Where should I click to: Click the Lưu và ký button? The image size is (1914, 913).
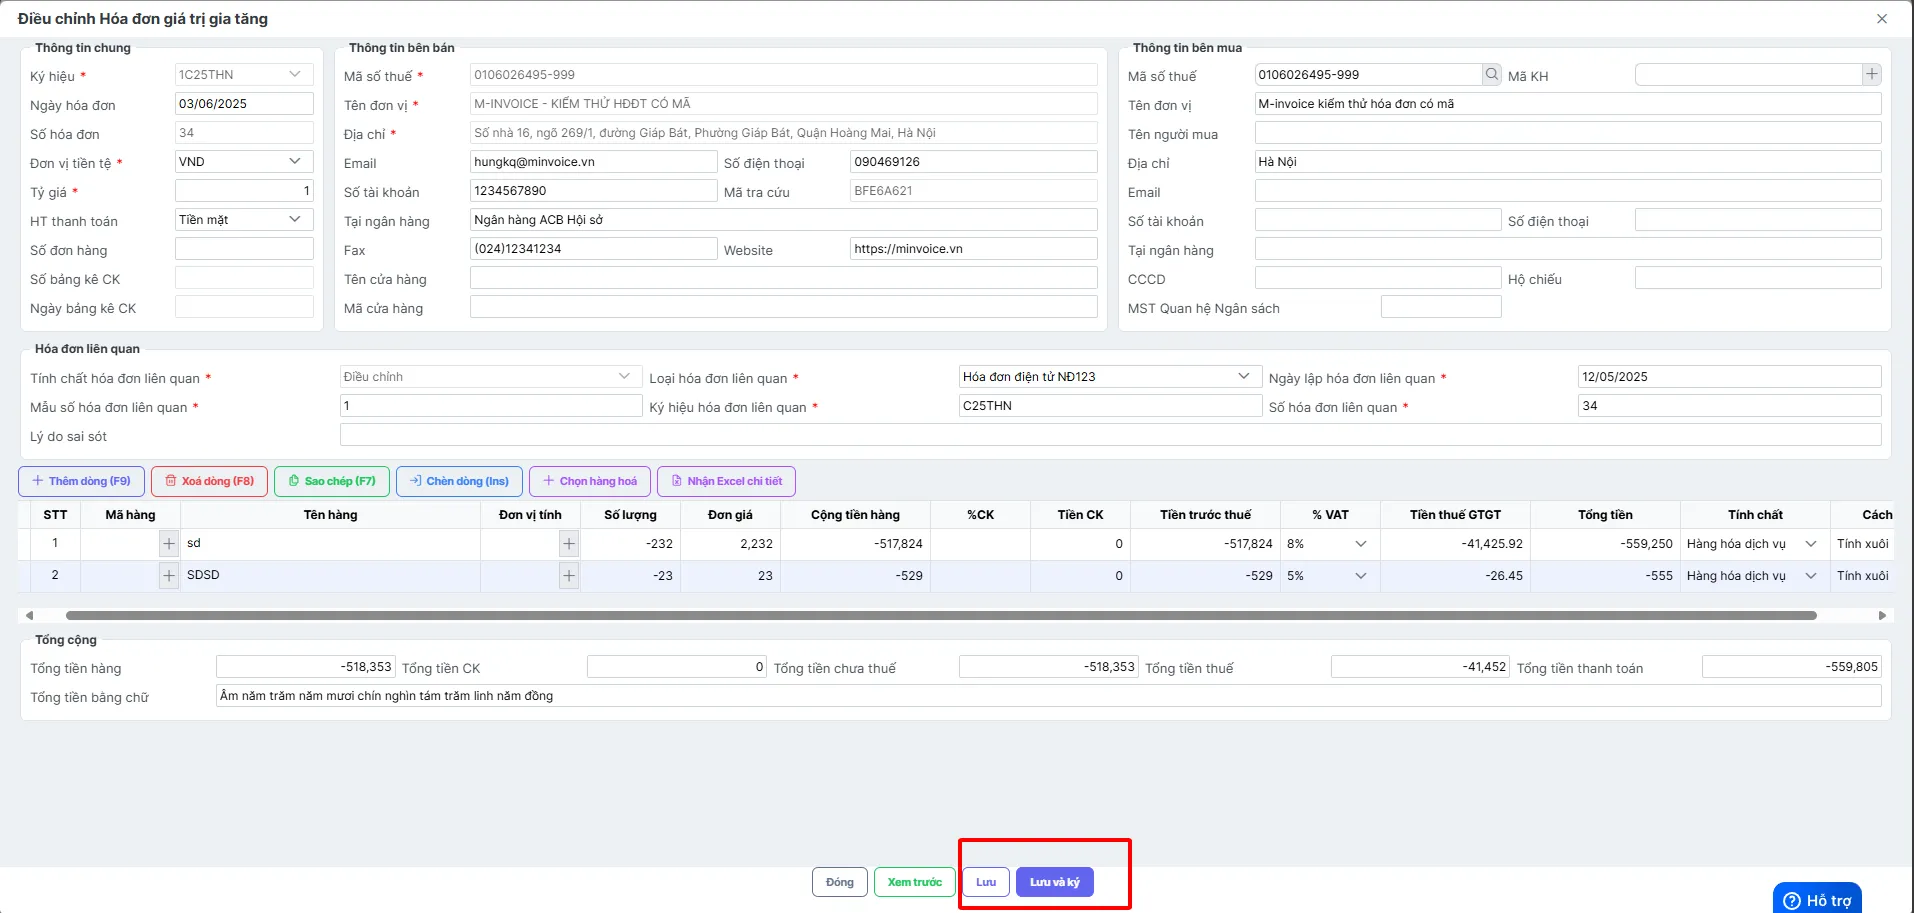(1055, 882)
